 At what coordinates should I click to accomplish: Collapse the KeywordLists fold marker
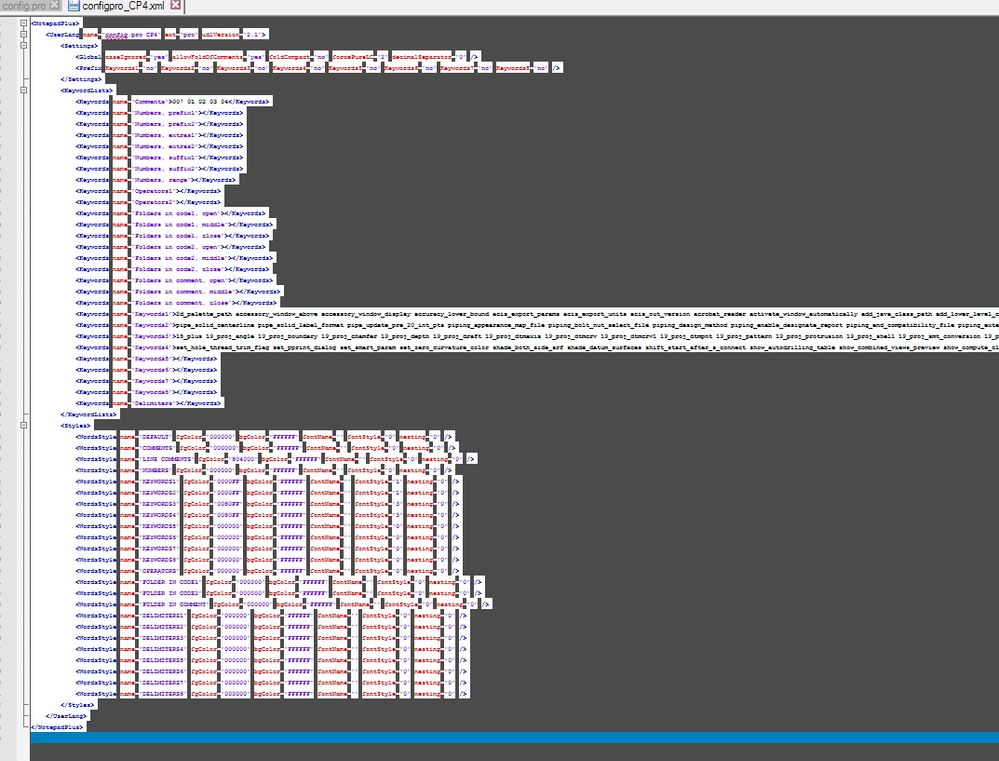coord(24,90)
